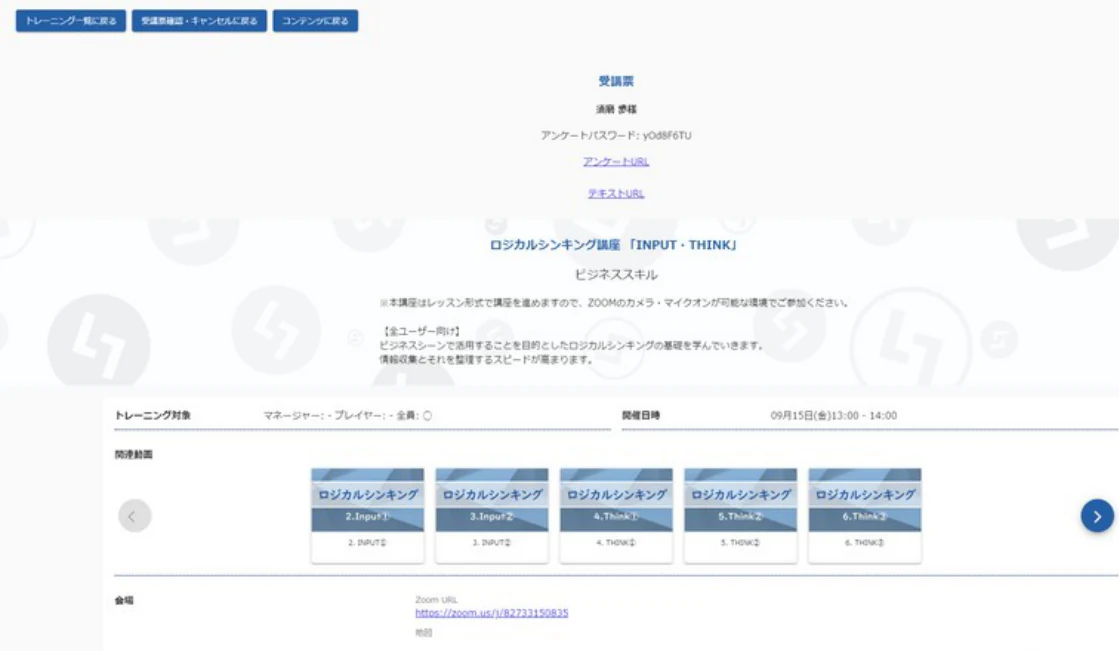Click the 会場 label
Viewport: 1119px width, 651px height.
[124, 600]
